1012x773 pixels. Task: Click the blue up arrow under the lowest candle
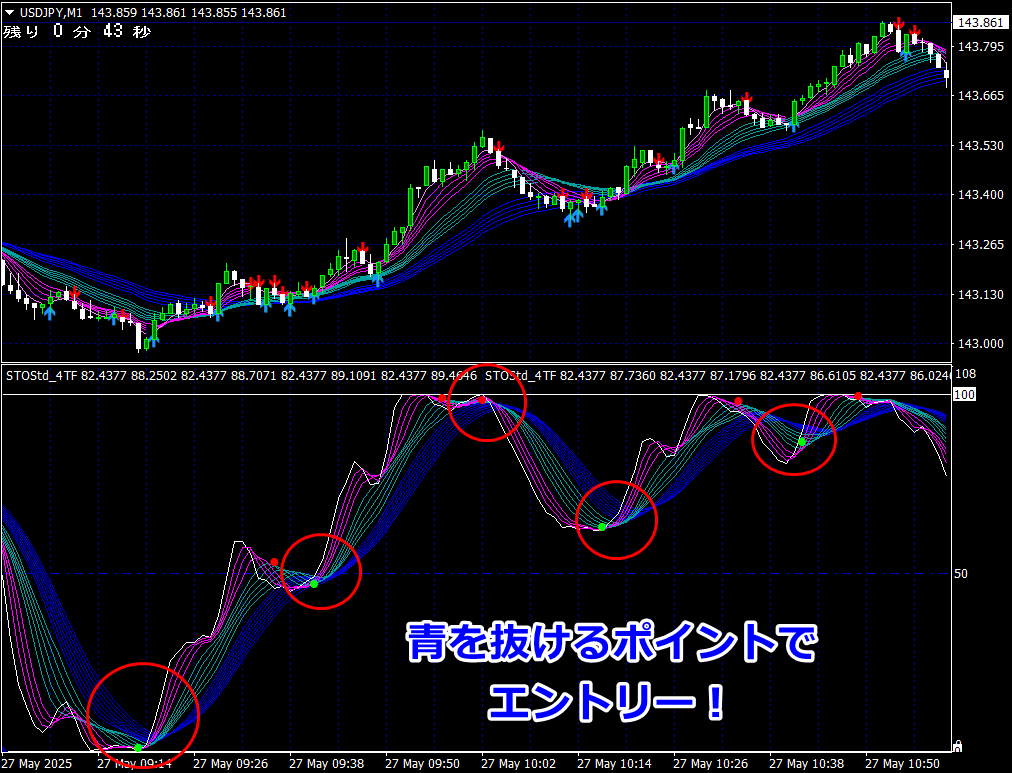pyautogui.click(x=153, y=340)
